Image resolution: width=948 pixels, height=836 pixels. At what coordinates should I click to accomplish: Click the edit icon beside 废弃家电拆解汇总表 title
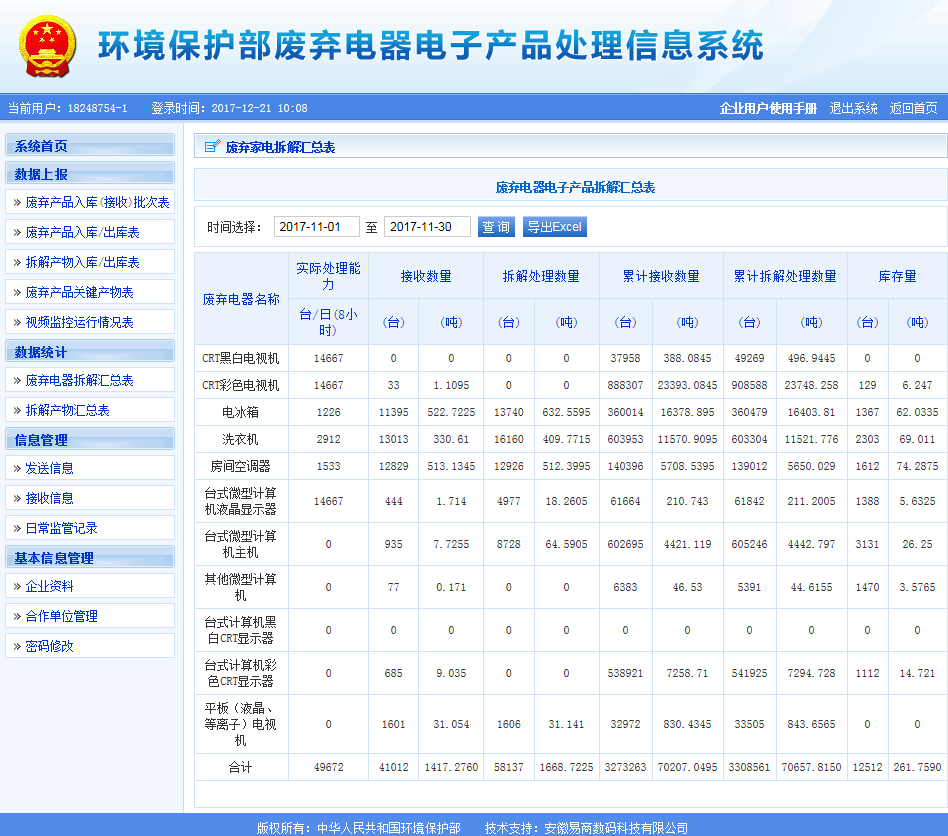[211, 147]
